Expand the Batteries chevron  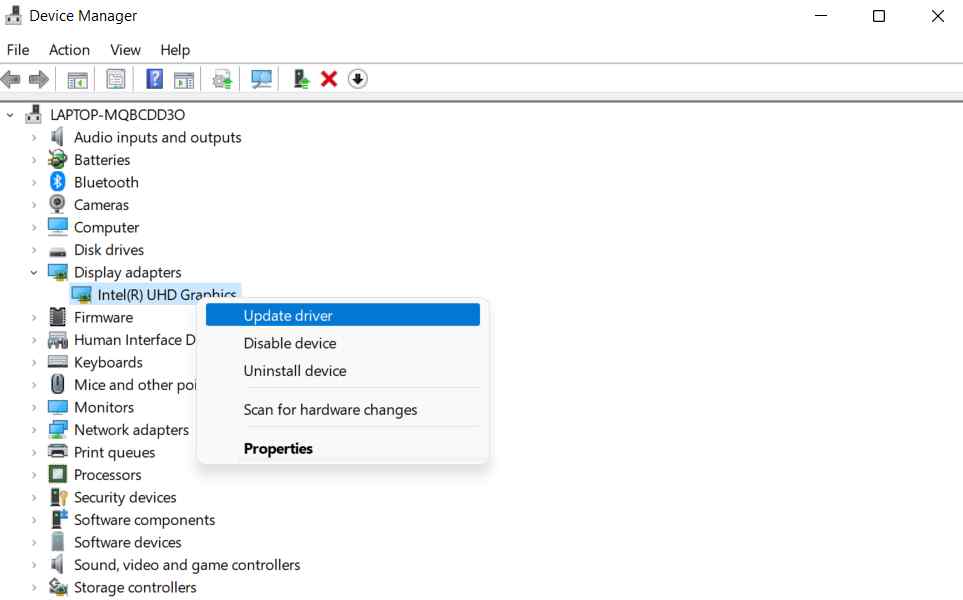[34, 160]
